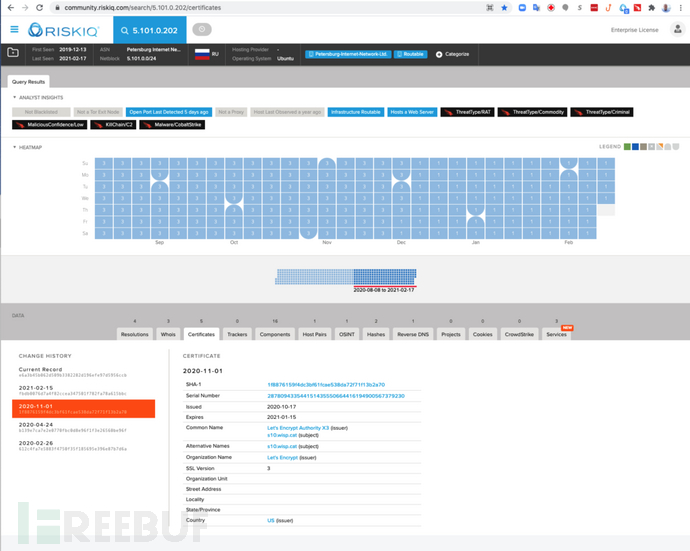
Task: Click dark blue legend swatch
Action: click(x=635, y=147)
